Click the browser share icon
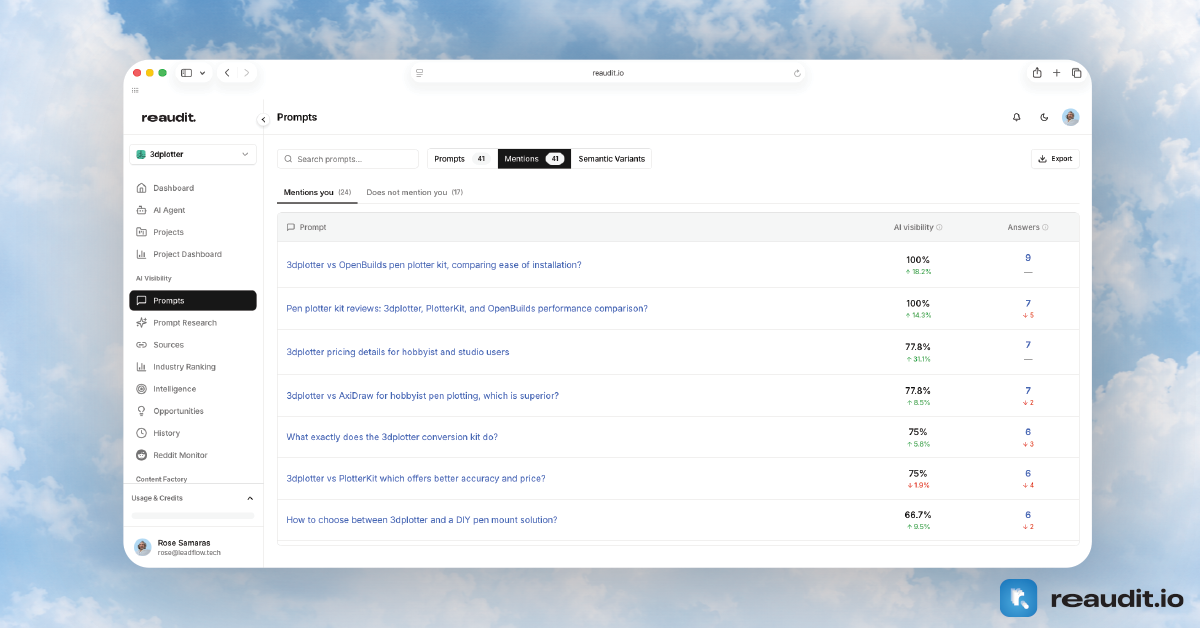This screenshot has width=1200, height=628. point(1037,73)
